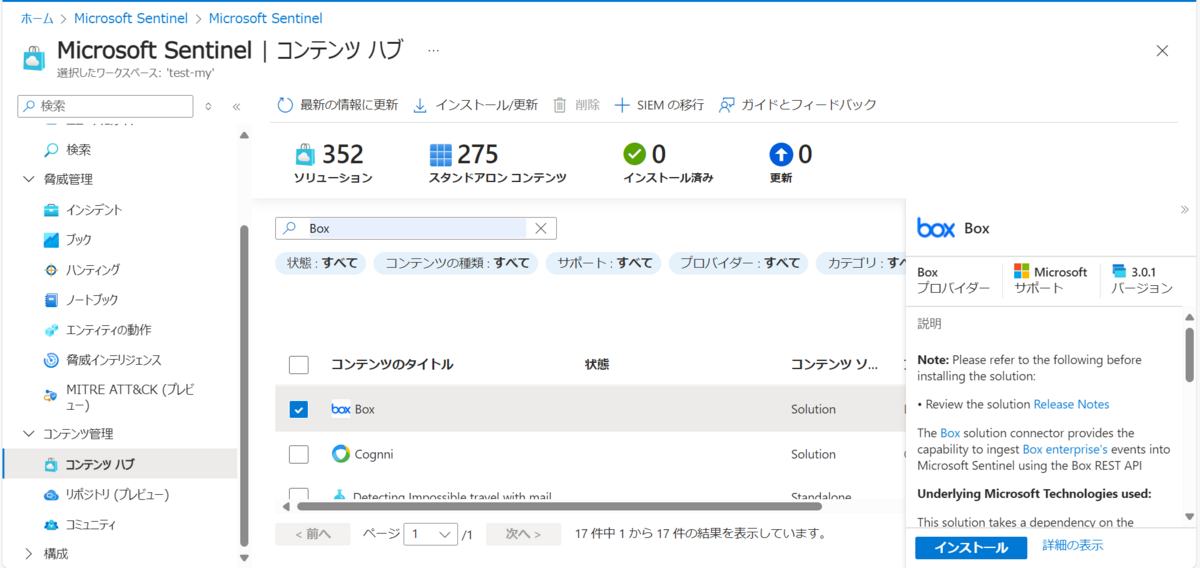Click the blue up-arrow updates icon

click(x=781, y=154)
